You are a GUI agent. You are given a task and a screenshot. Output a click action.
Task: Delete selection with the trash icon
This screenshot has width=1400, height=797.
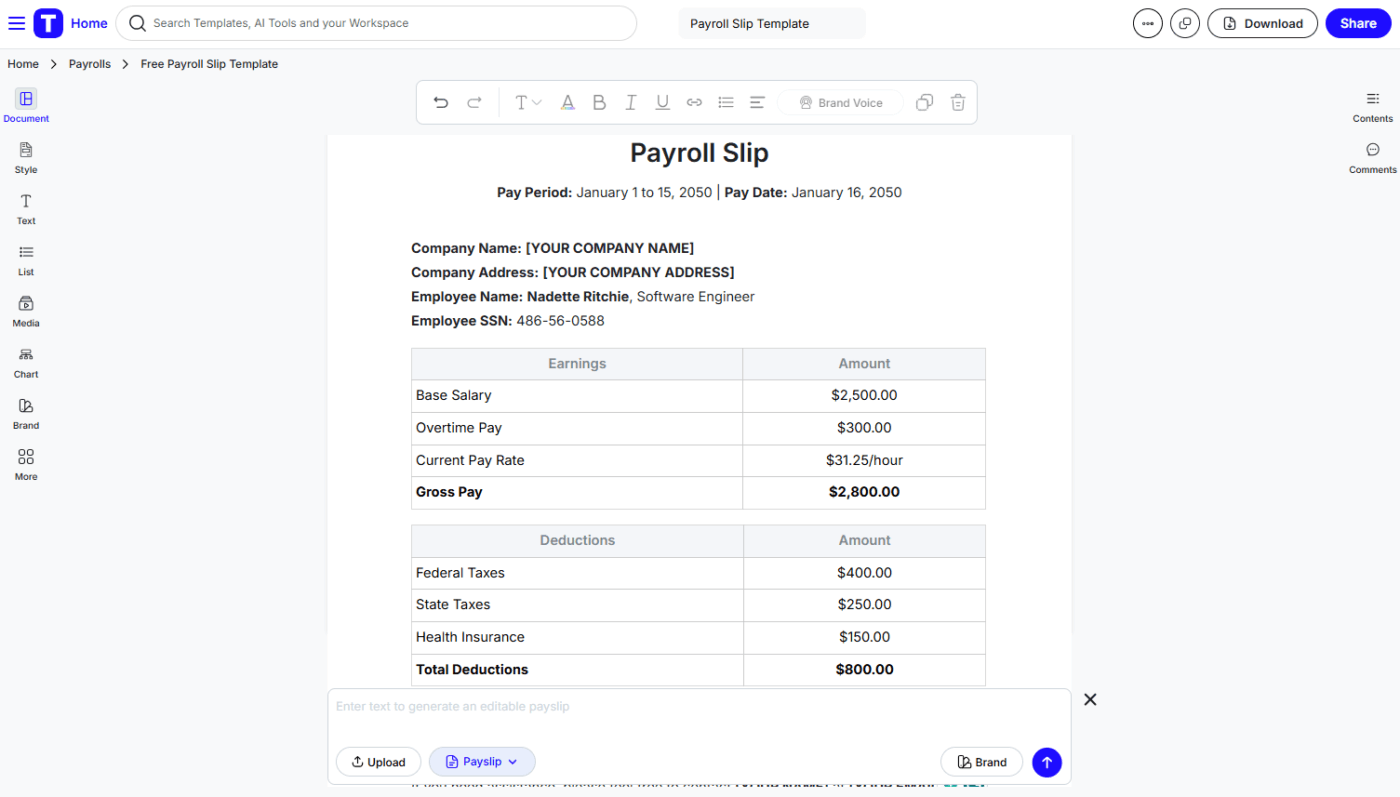coord(957,102)
